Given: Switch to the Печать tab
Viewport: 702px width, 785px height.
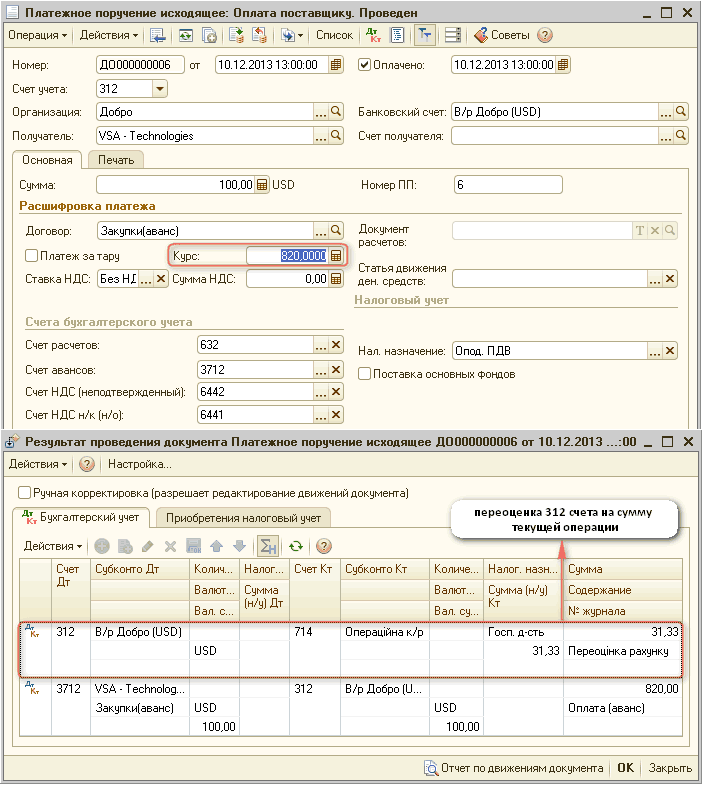Looking at the screenshot, I should (116, 159).
